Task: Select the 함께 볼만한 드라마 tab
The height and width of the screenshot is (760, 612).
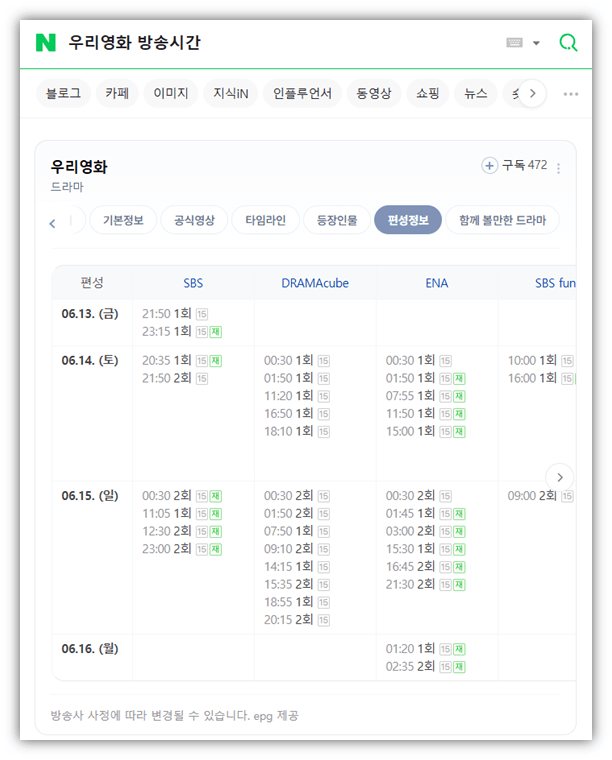Action: tap(502, 221)
